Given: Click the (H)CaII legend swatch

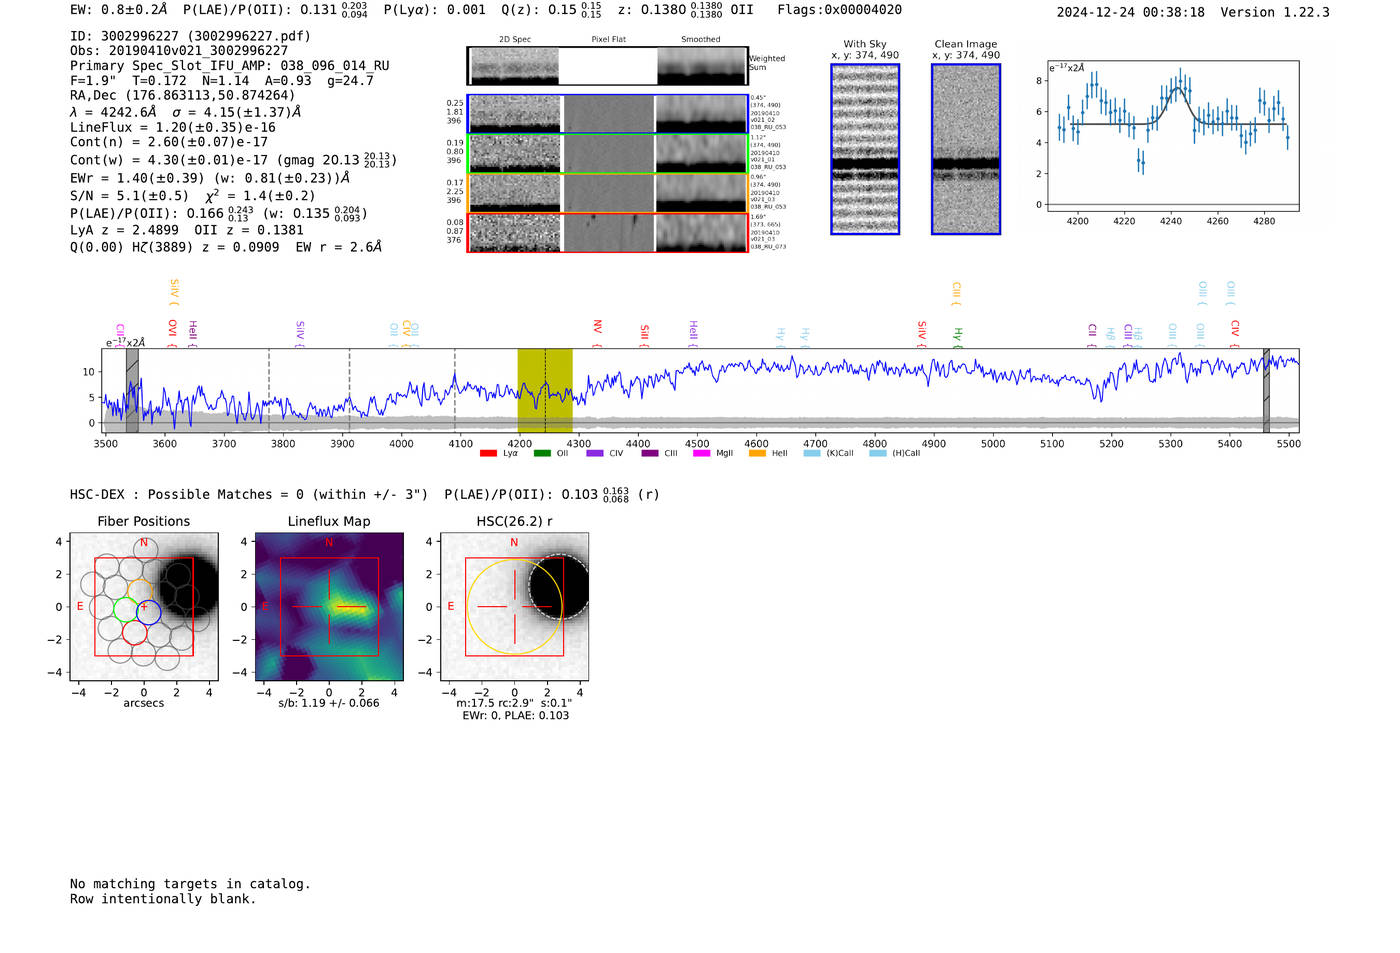Looking at the screenshot, I should pos(878,454).
